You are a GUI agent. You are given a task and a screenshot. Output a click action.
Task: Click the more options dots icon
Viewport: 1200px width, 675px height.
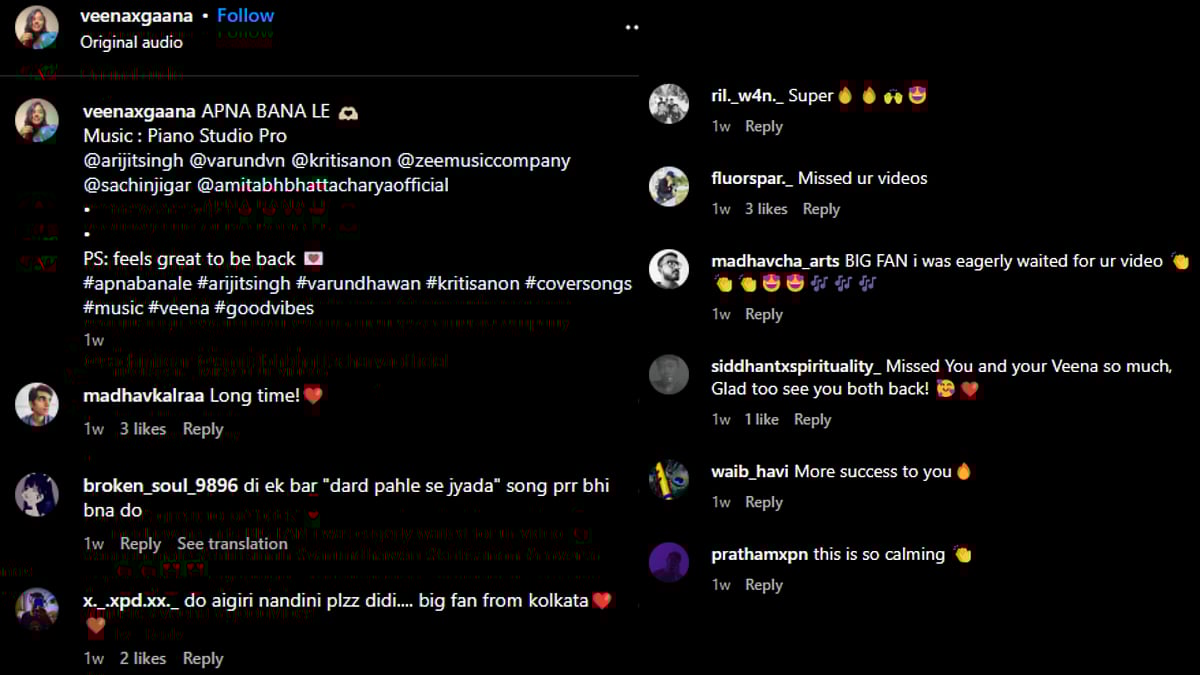click(x=632, y=27)
